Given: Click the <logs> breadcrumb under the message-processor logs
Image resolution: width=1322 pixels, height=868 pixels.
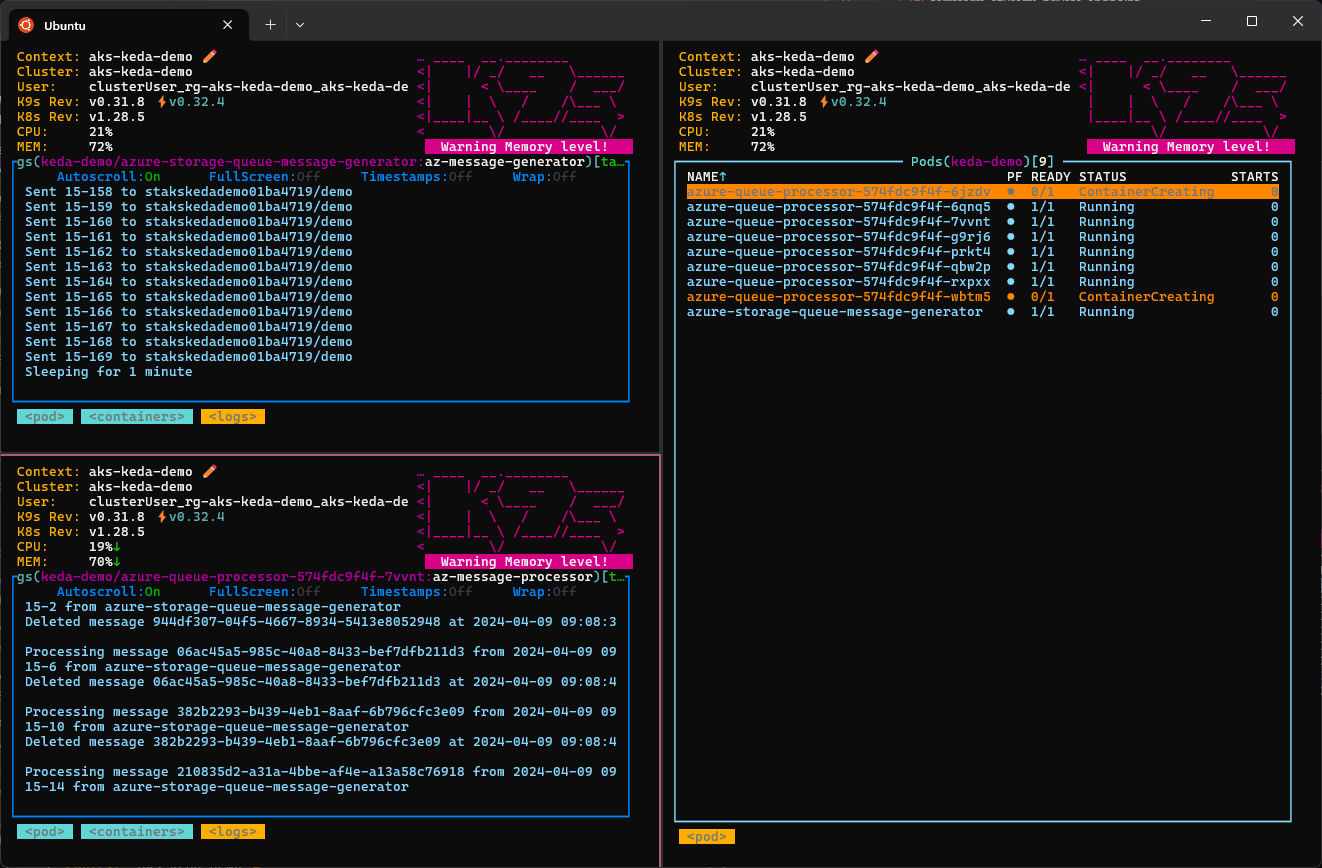Looking at the screenshot, I should click(x=233, y=832).
